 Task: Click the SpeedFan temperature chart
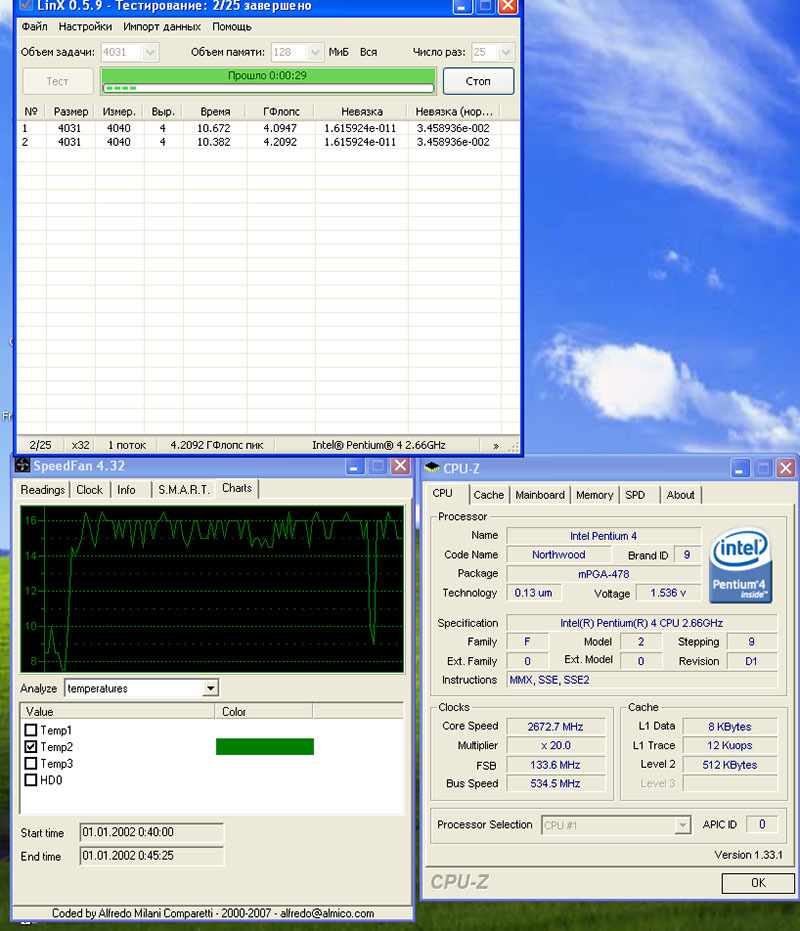212,589
